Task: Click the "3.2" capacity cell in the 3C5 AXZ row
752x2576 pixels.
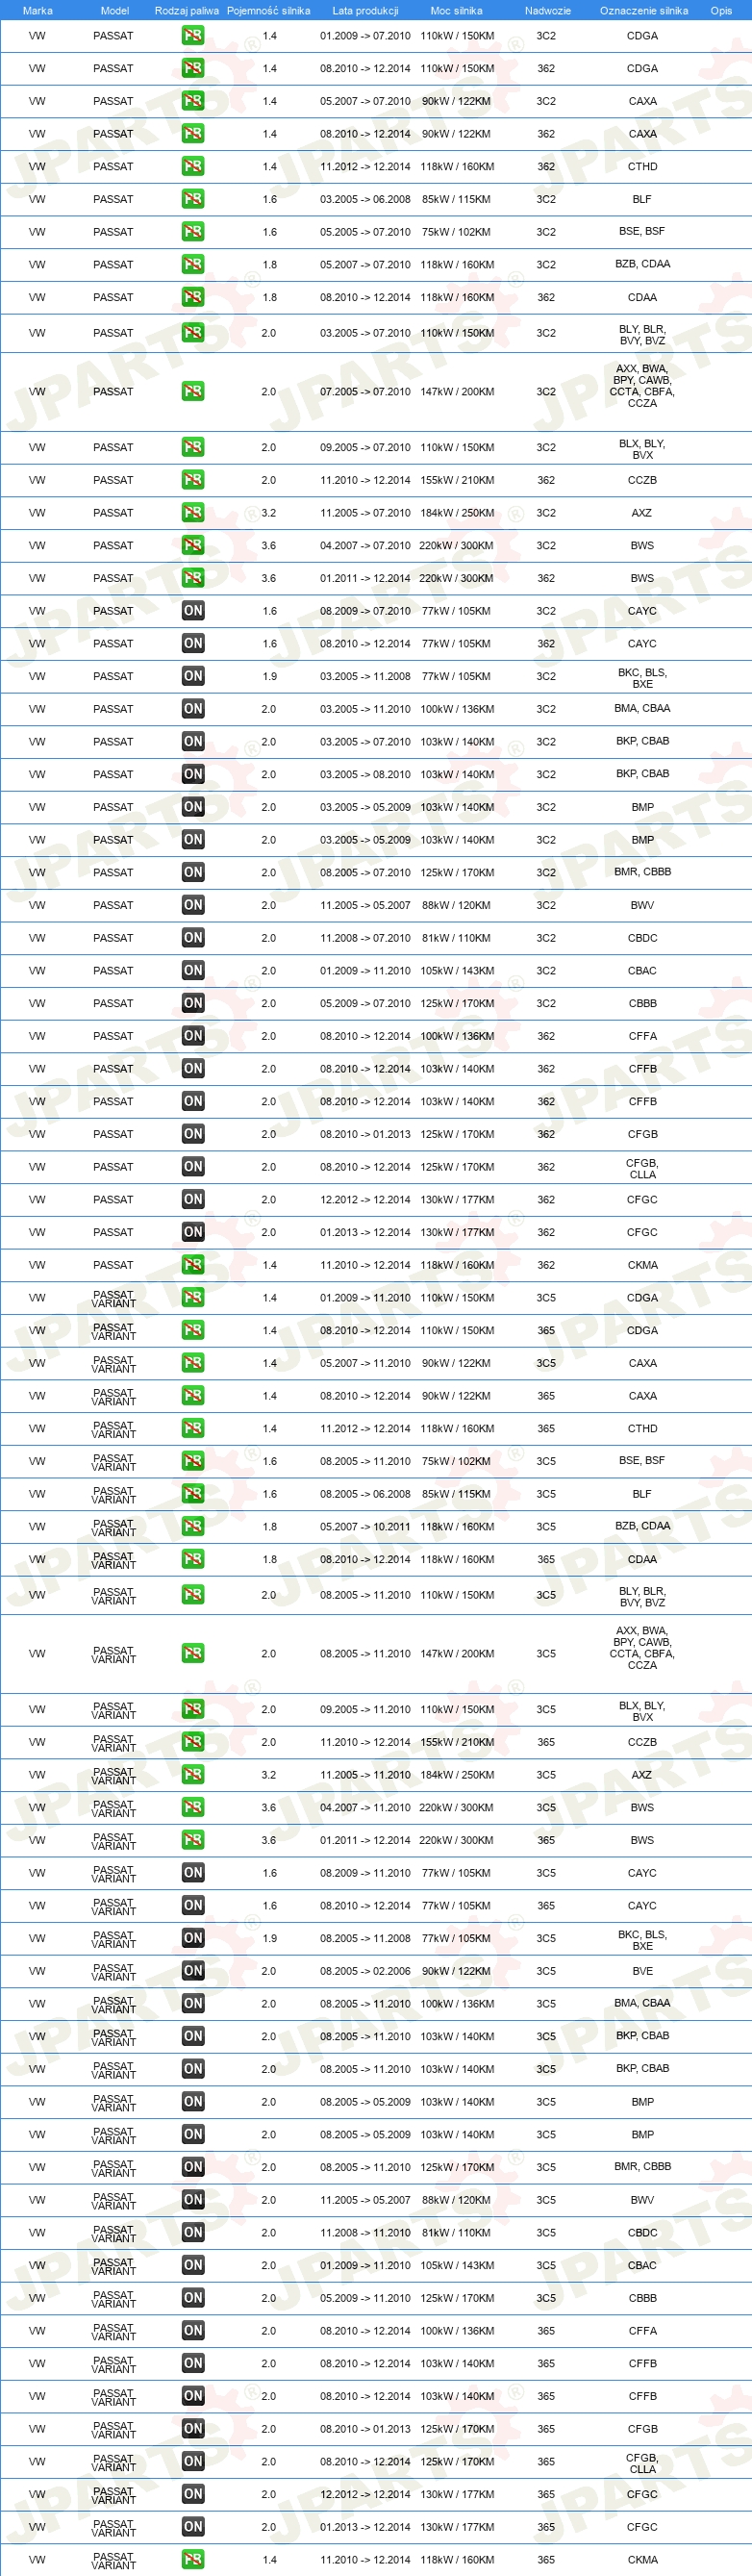Action: [269, 1775]
